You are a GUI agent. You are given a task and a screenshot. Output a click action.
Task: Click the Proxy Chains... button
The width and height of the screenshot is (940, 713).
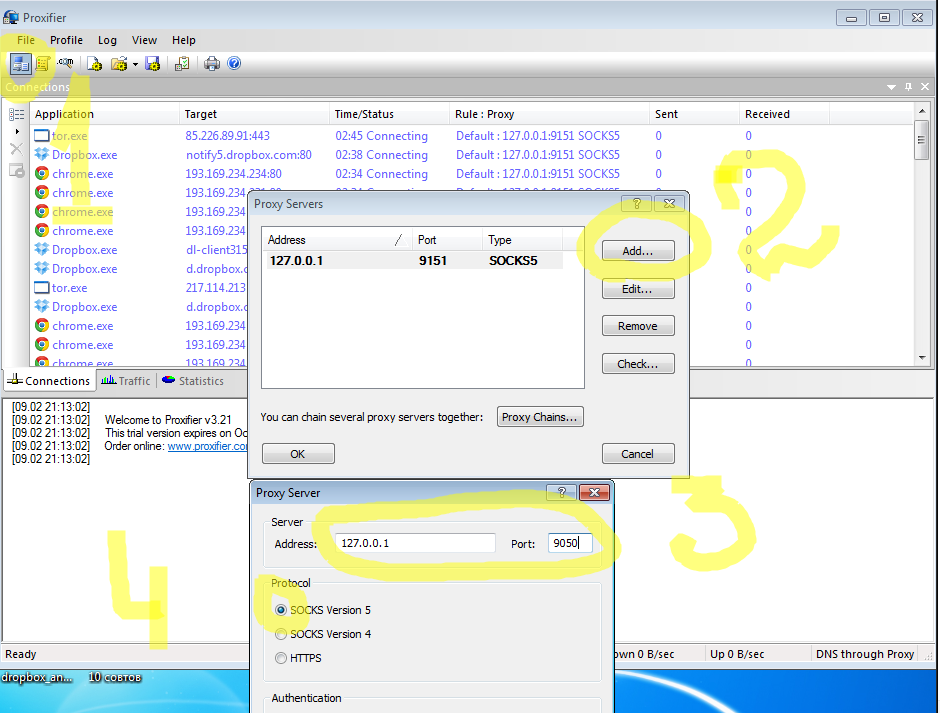[540, 417]
